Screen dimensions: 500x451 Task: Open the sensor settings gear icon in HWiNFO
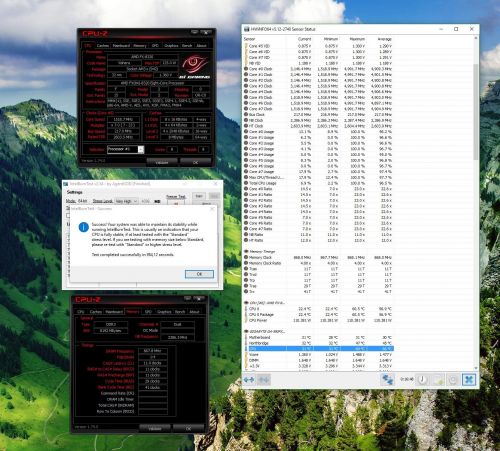pos(453,379)
